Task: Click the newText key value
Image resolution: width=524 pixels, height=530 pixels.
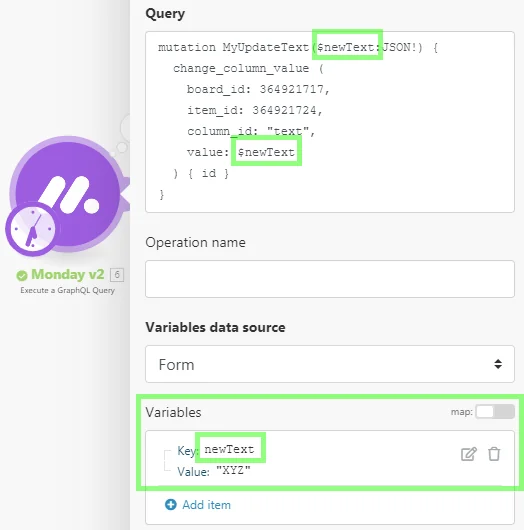Action: [229, 449]
